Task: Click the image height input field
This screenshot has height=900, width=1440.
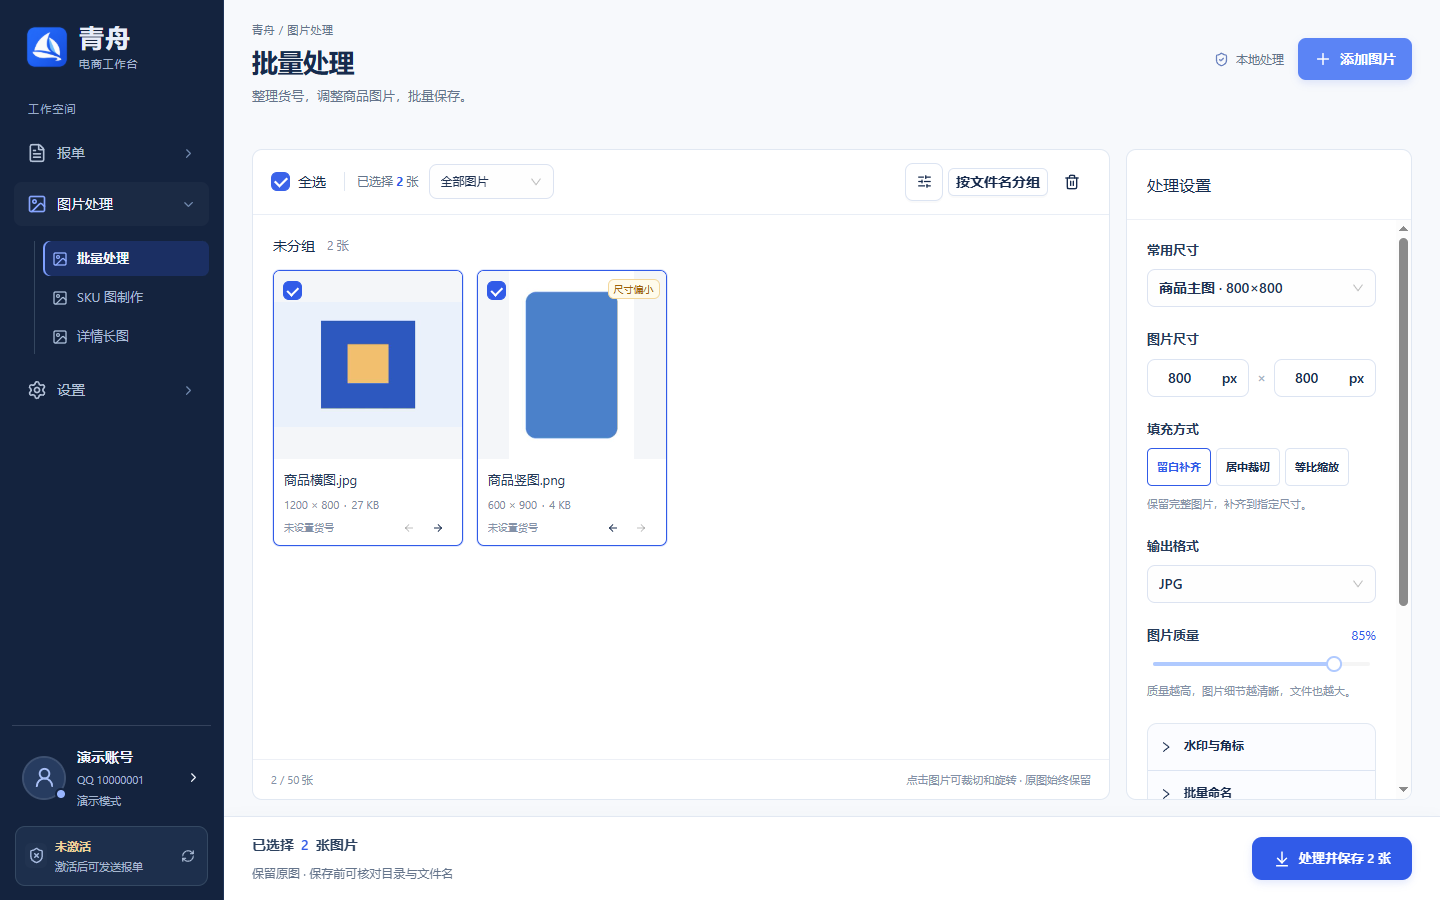Action: [1325, 378]
